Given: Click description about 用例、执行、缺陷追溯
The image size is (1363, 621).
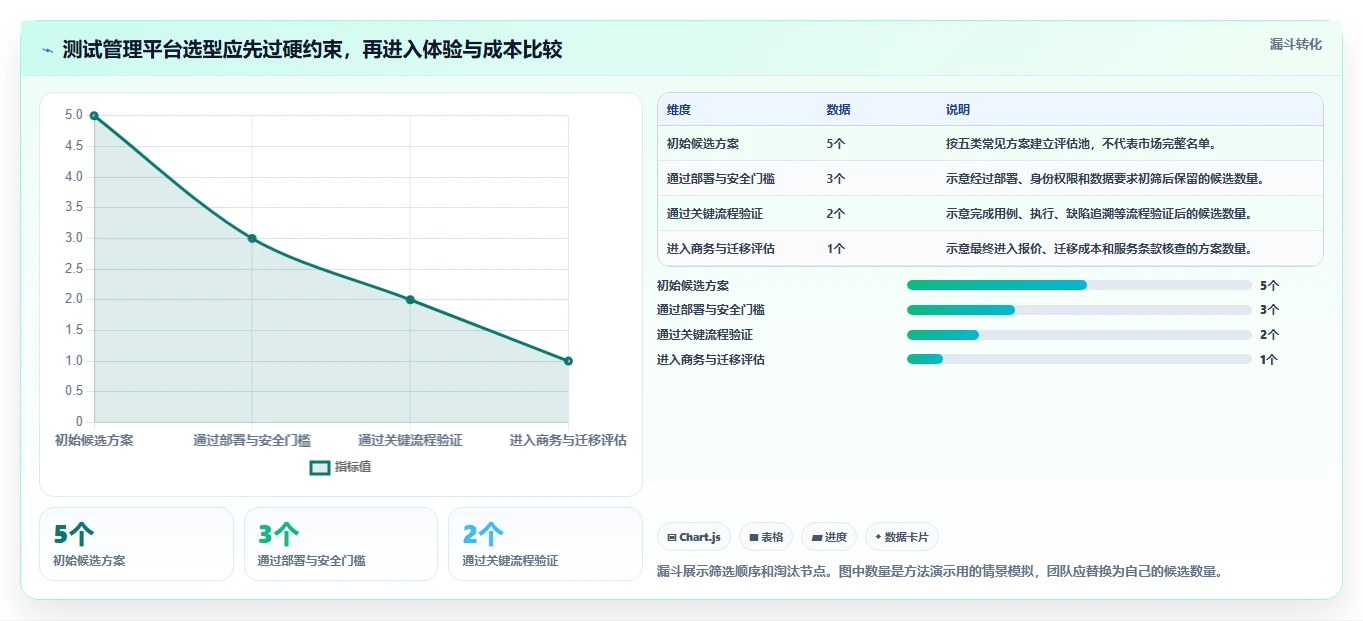Looking at the screenshot, I should click(x=1100, y=214).
